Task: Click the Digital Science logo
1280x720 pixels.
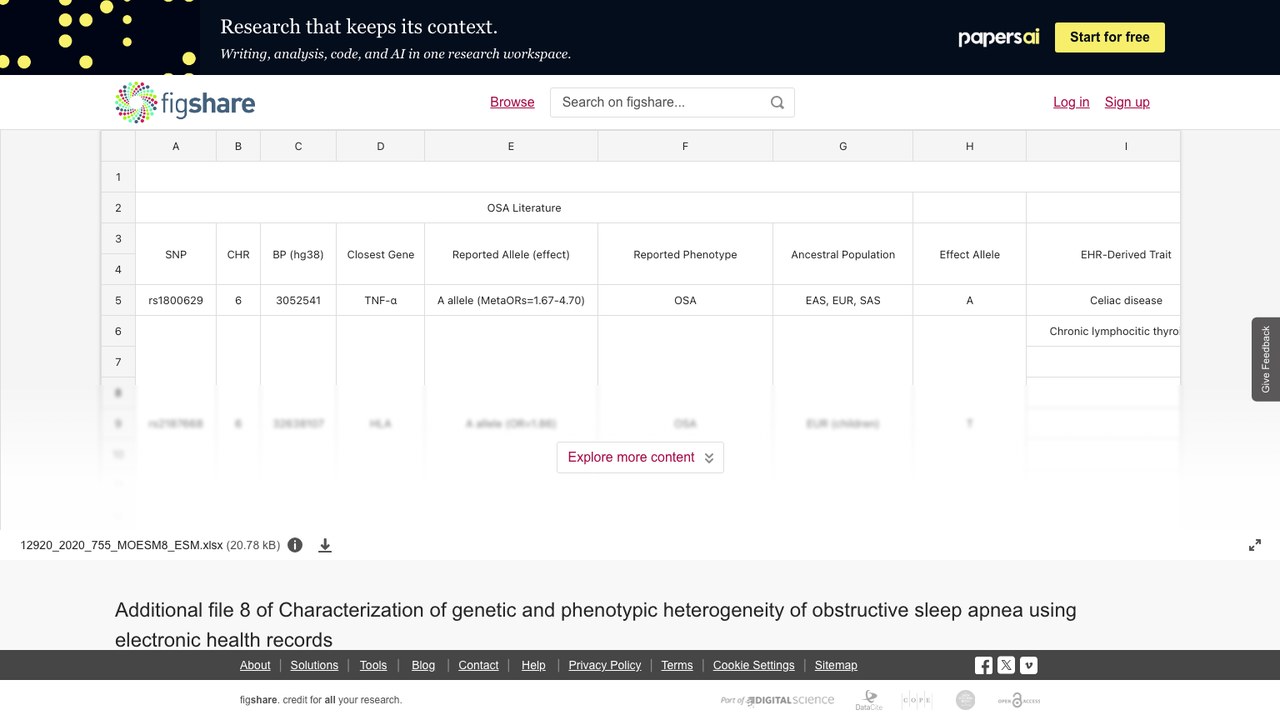Action: click(777, 700)
